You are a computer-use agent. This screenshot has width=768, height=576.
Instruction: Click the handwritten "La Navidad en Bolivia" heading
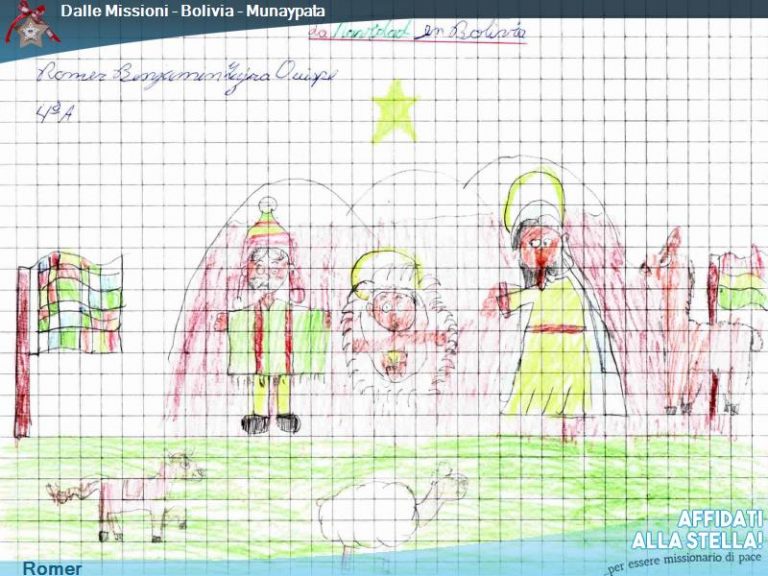417,33
